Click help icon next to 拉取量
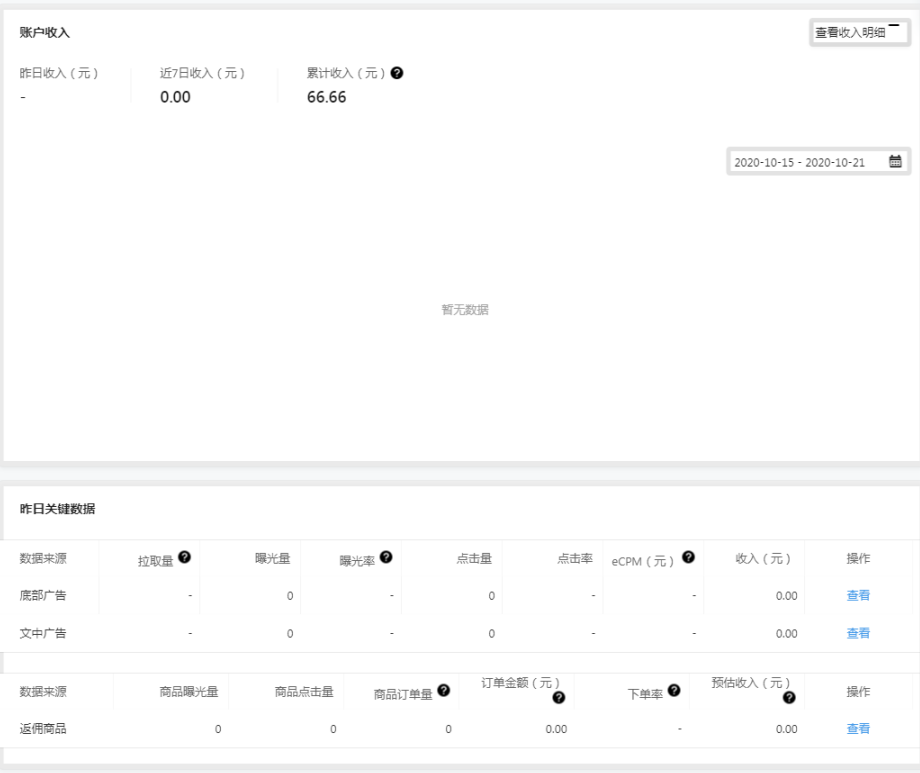920x773 pixels. click(x=184, y=557)
